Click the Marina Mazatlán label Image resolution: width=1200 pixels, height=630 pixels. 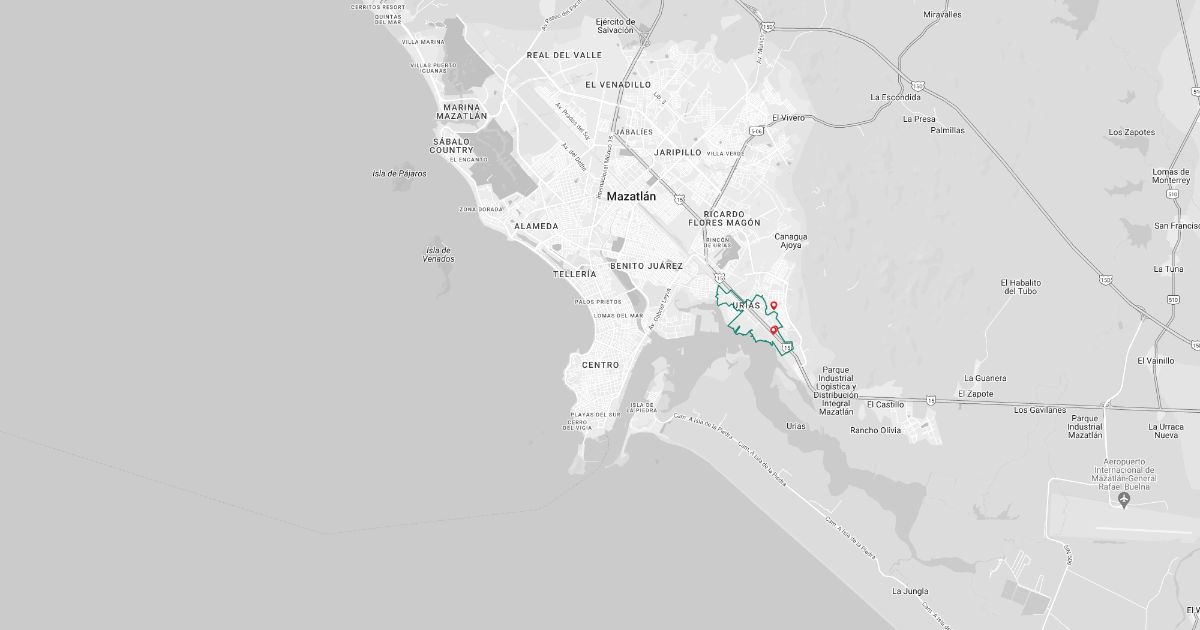pyautogui.click(x=461, y=111)
